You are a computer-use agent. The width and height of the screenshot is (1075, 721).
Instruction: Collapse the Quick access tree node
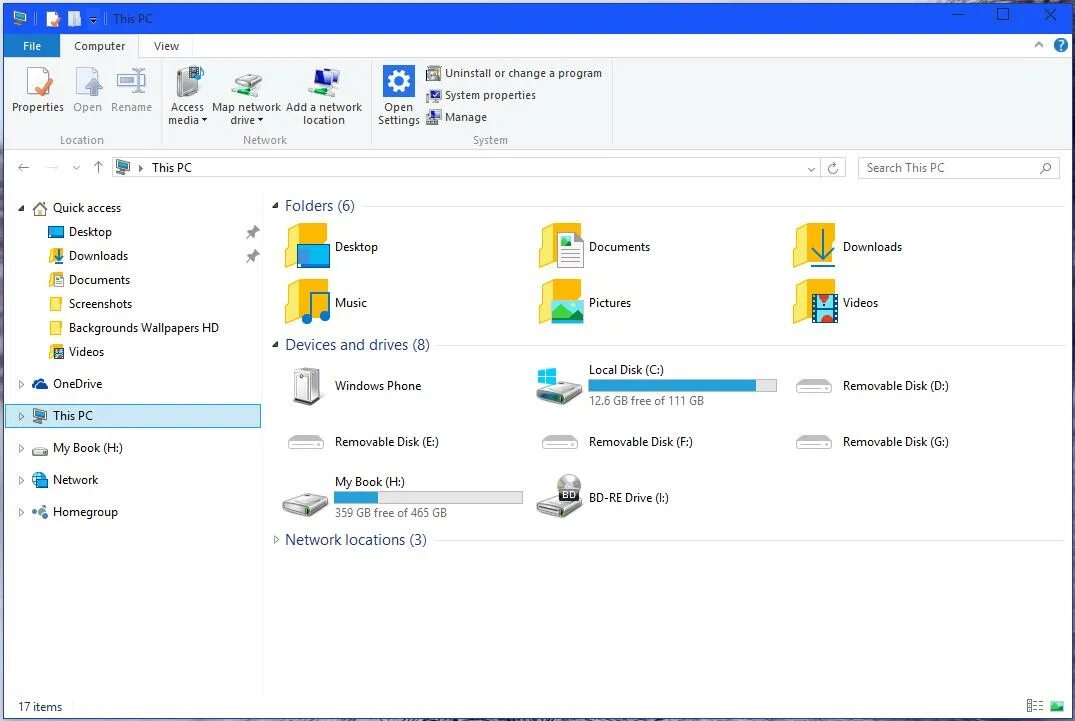pos(21,208)
